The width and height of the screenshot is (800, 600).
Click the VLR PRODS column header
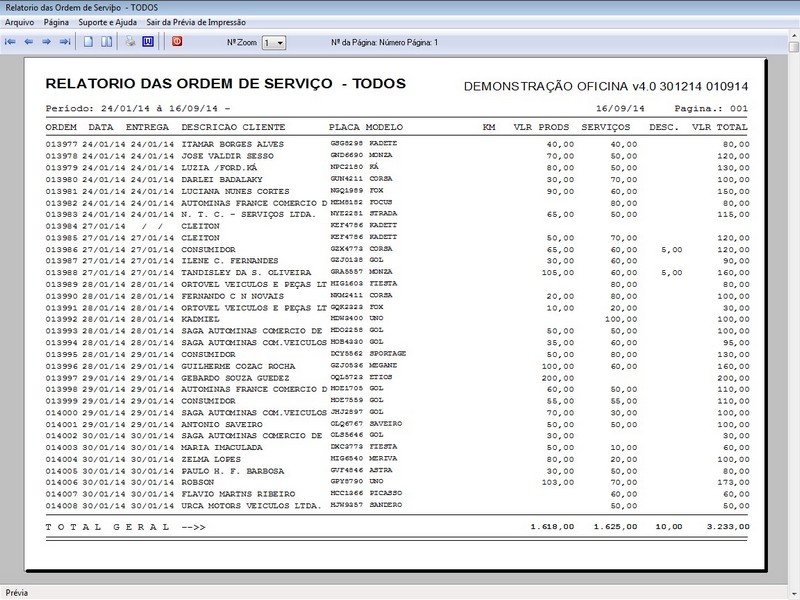541,127
